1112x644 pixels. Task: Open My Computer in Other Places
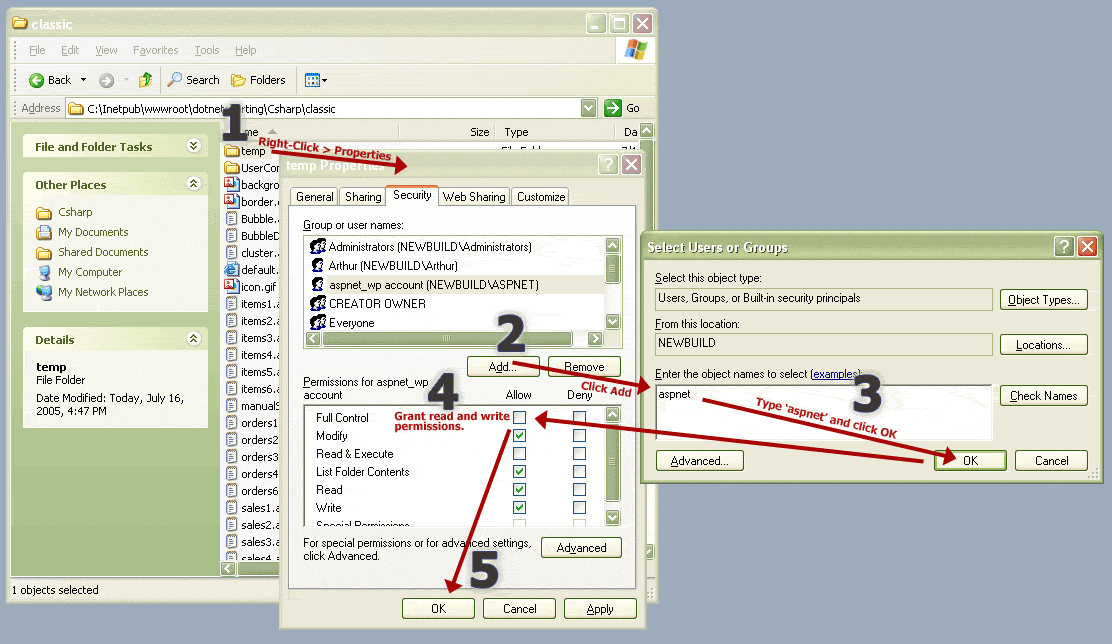click(x=89, y=272)
